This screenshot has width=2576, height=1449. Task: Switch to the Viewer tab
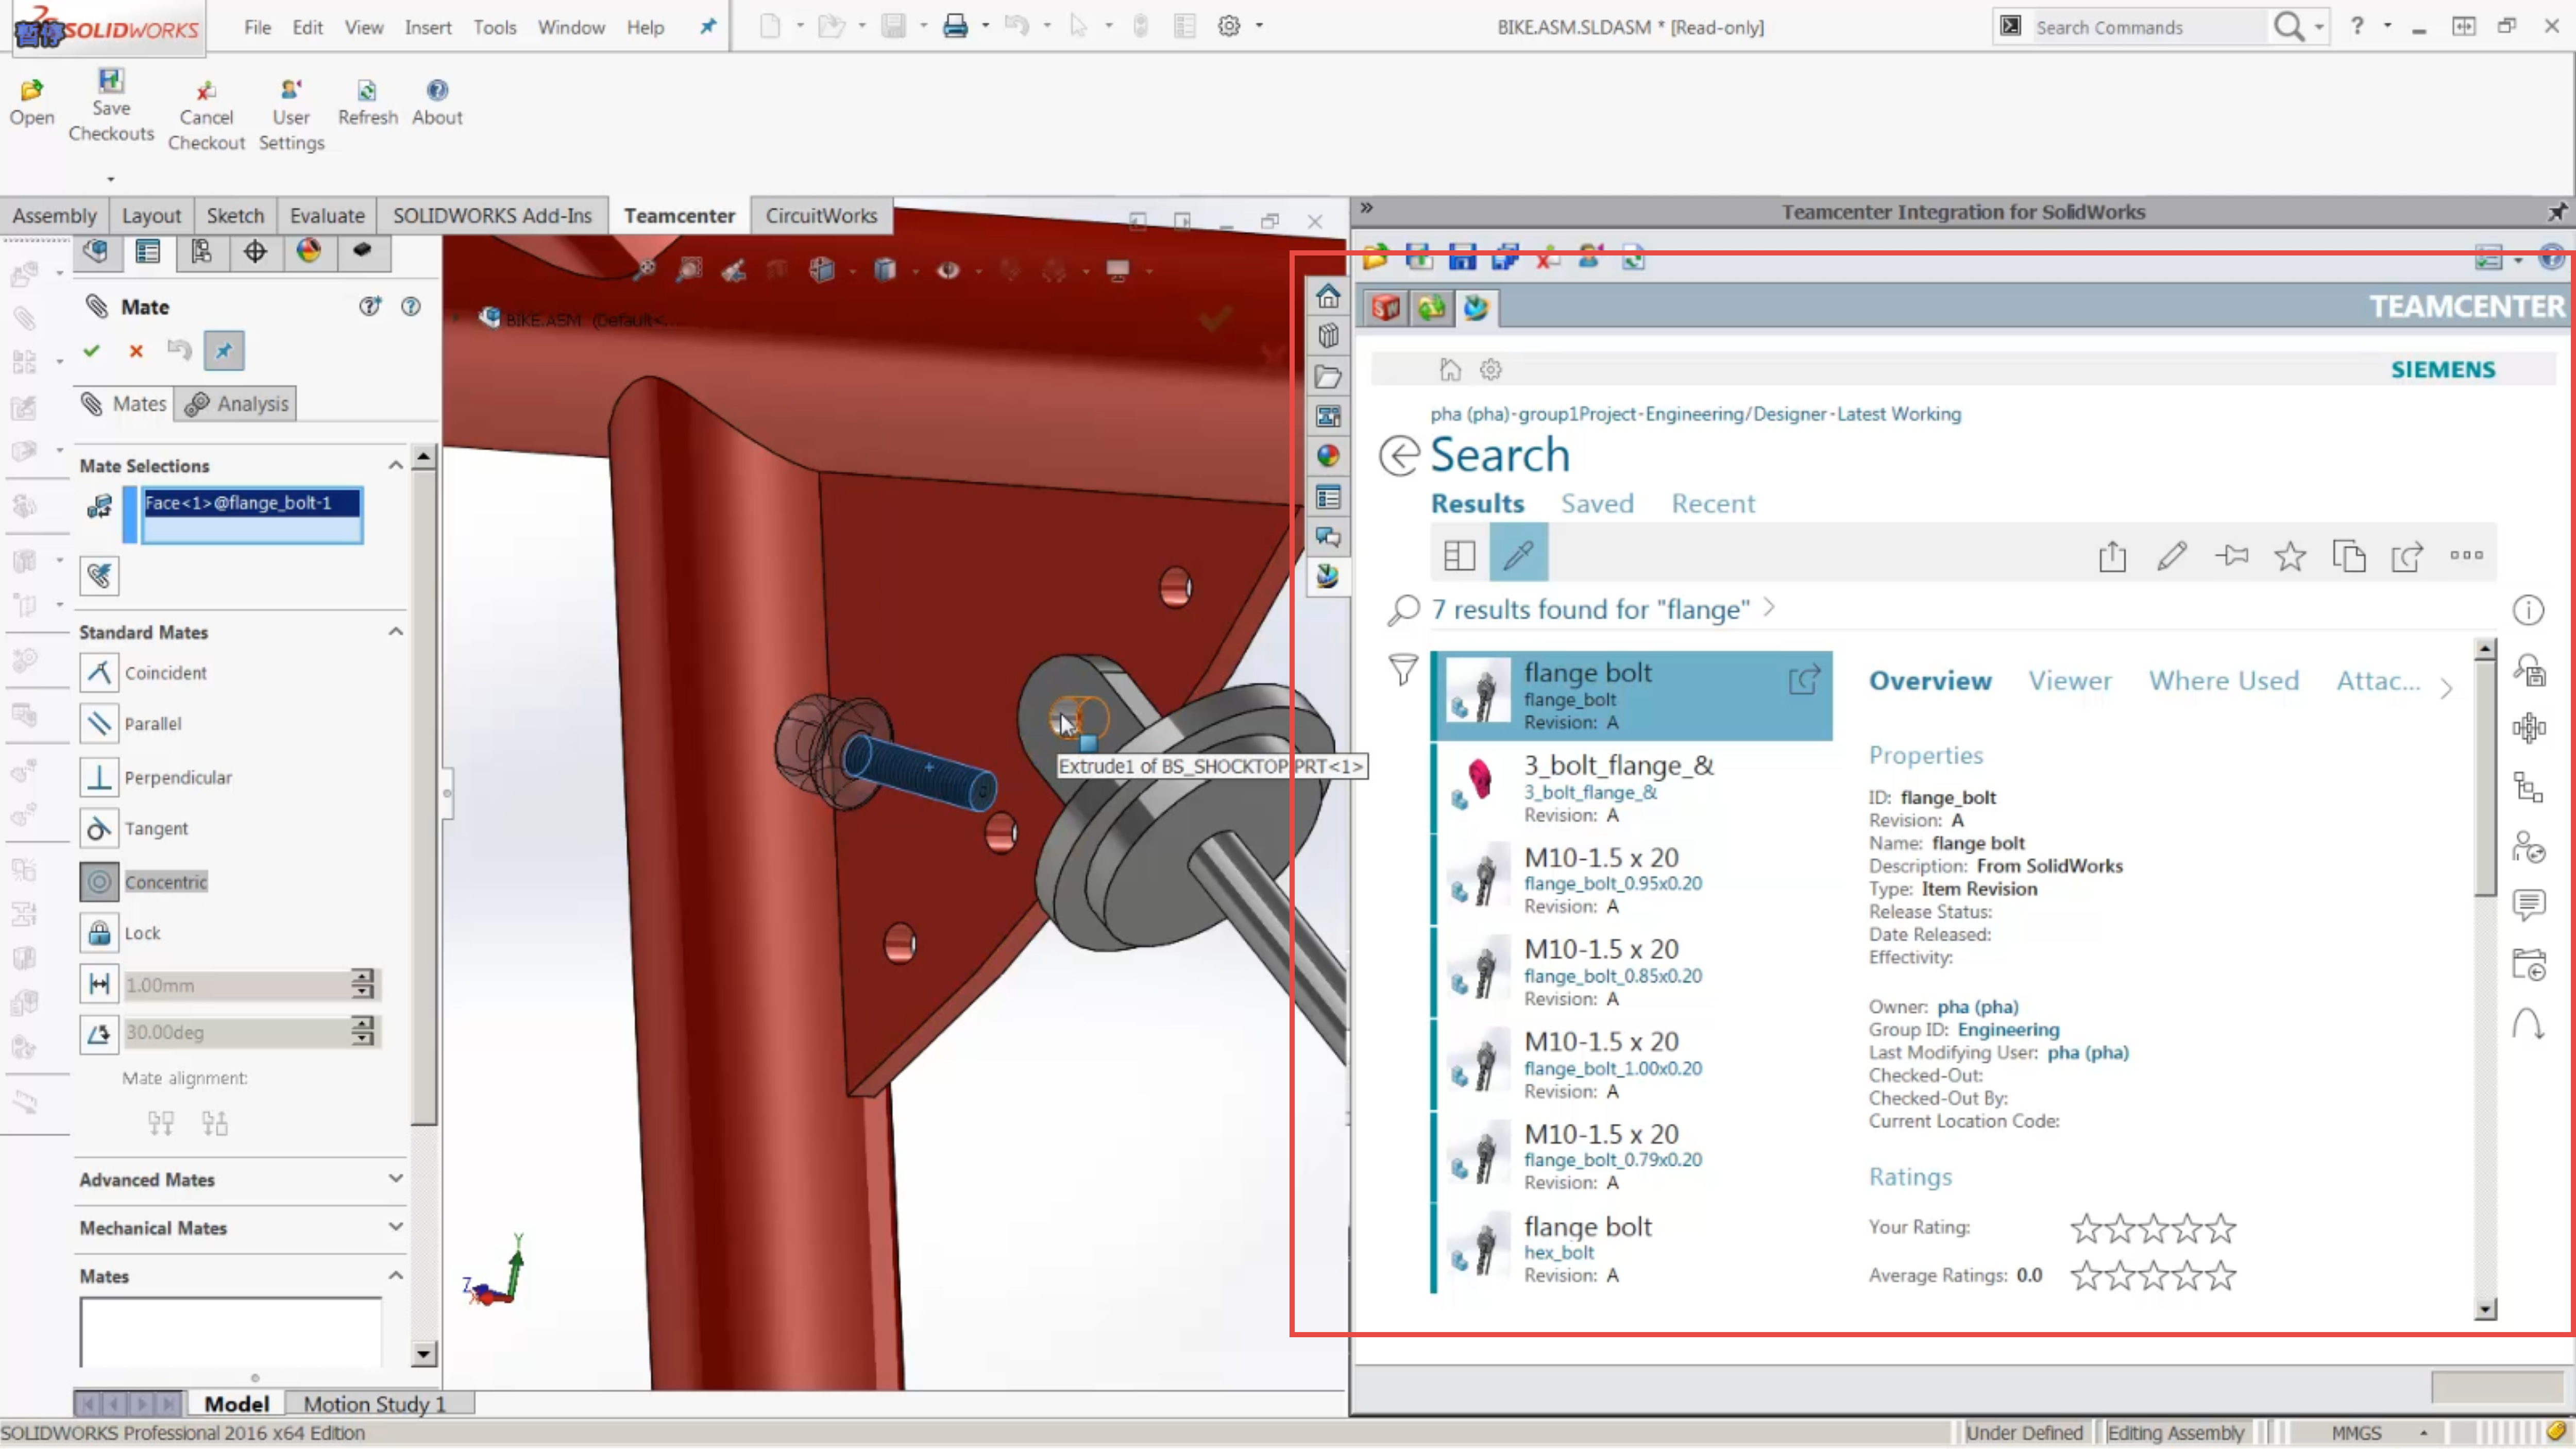click(x=2069, y=681)
